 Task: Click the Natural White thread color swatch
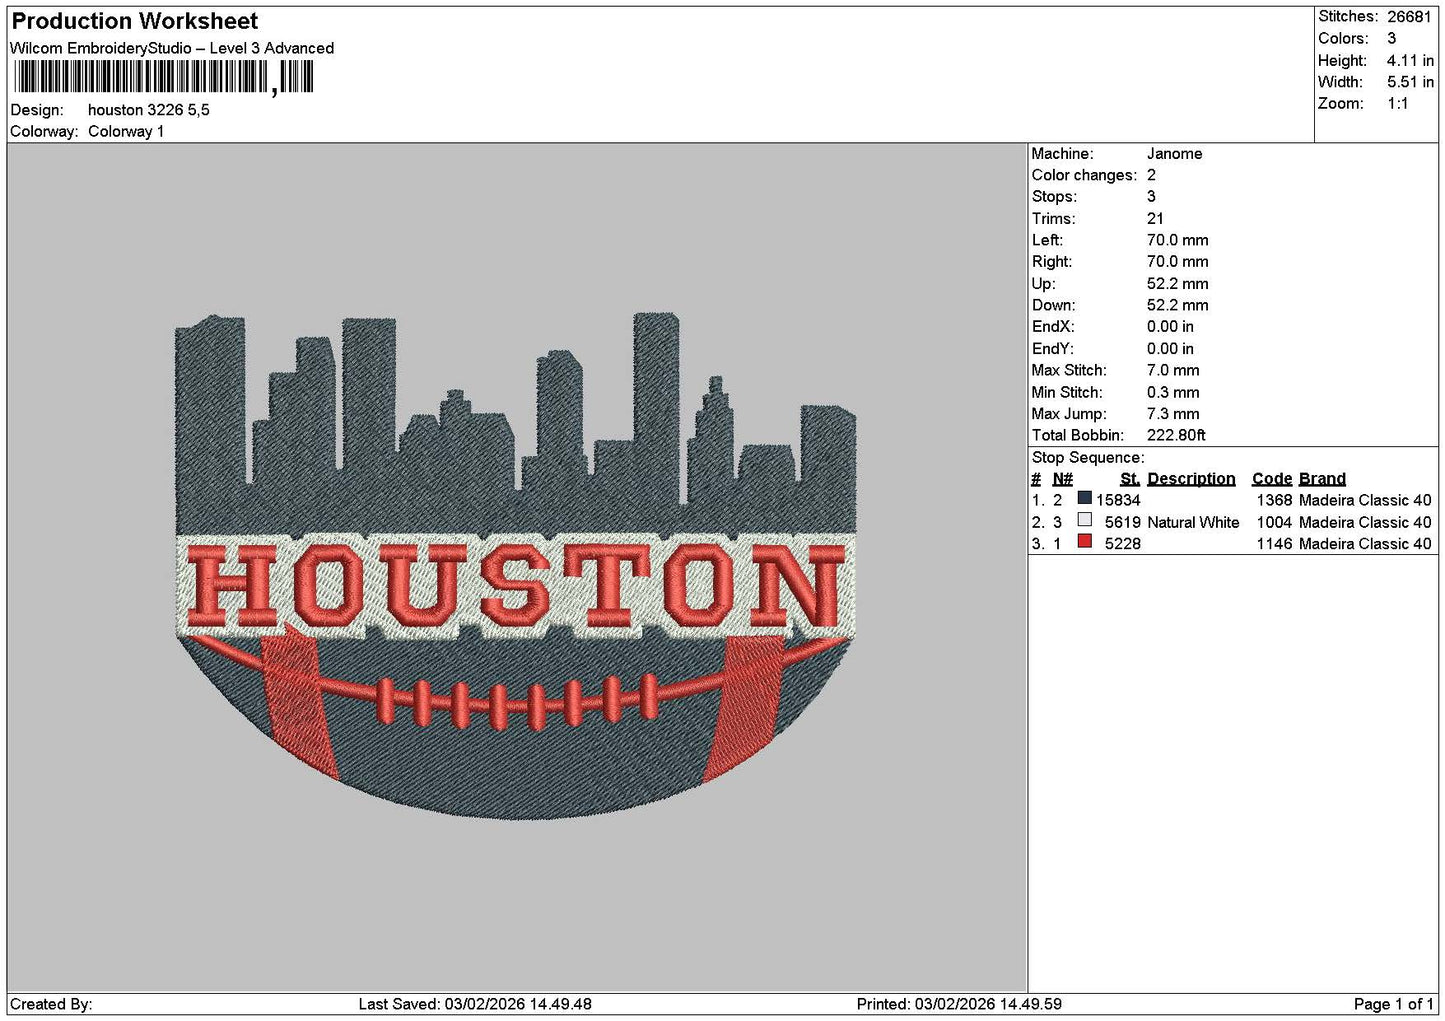(1084, 520)
